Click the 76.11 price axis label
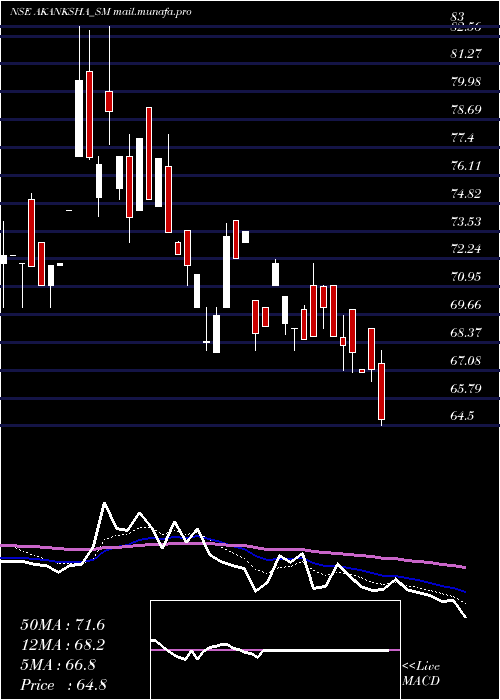This screenshot has width=500, height=700. tap(467, 166)
